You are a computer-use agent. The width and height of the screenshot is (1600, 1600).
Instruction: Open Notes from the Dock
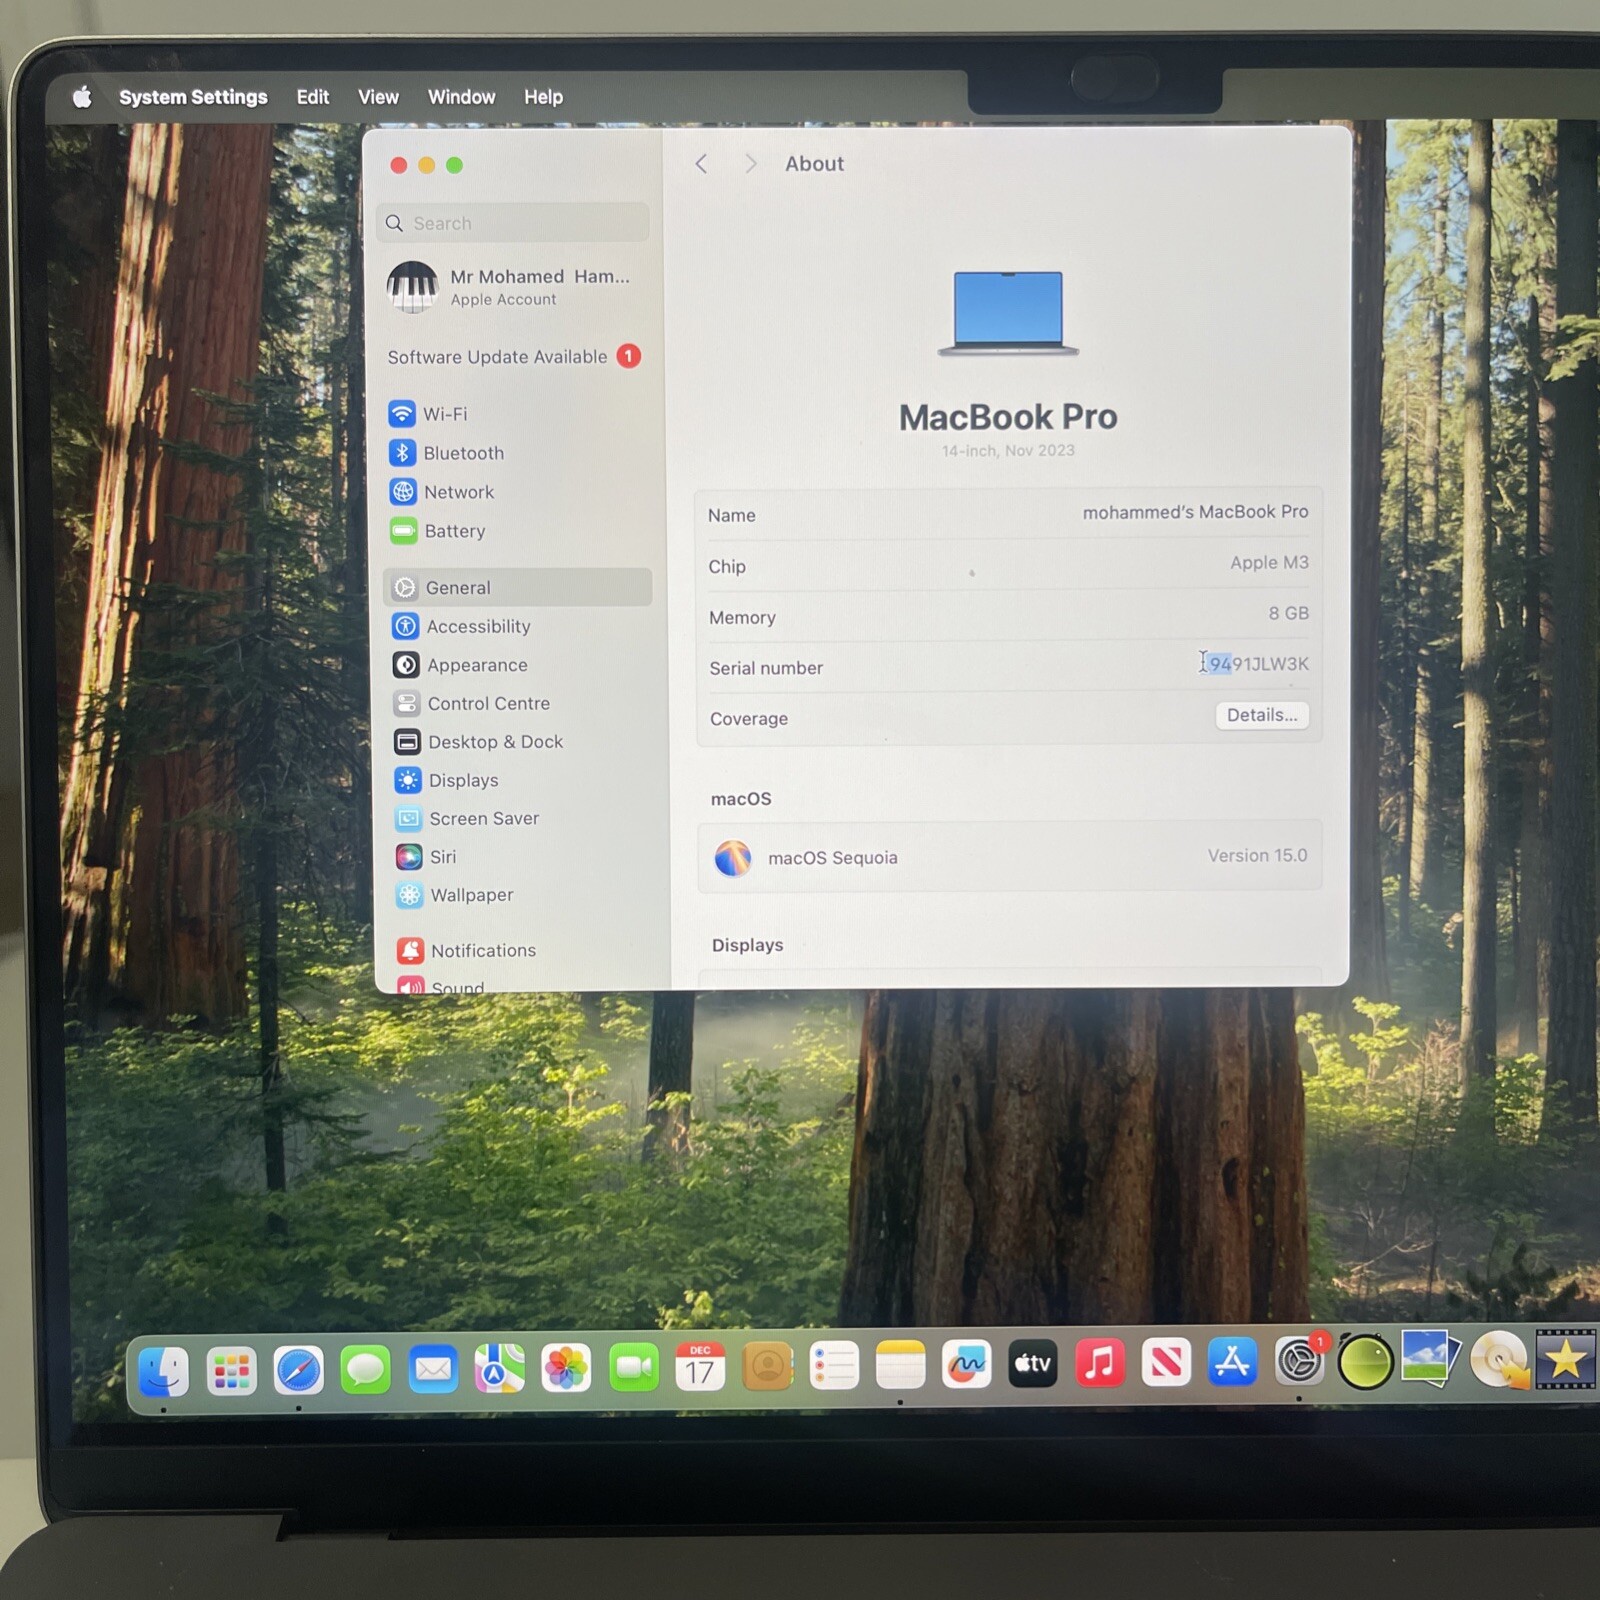tap(900, 1365)
